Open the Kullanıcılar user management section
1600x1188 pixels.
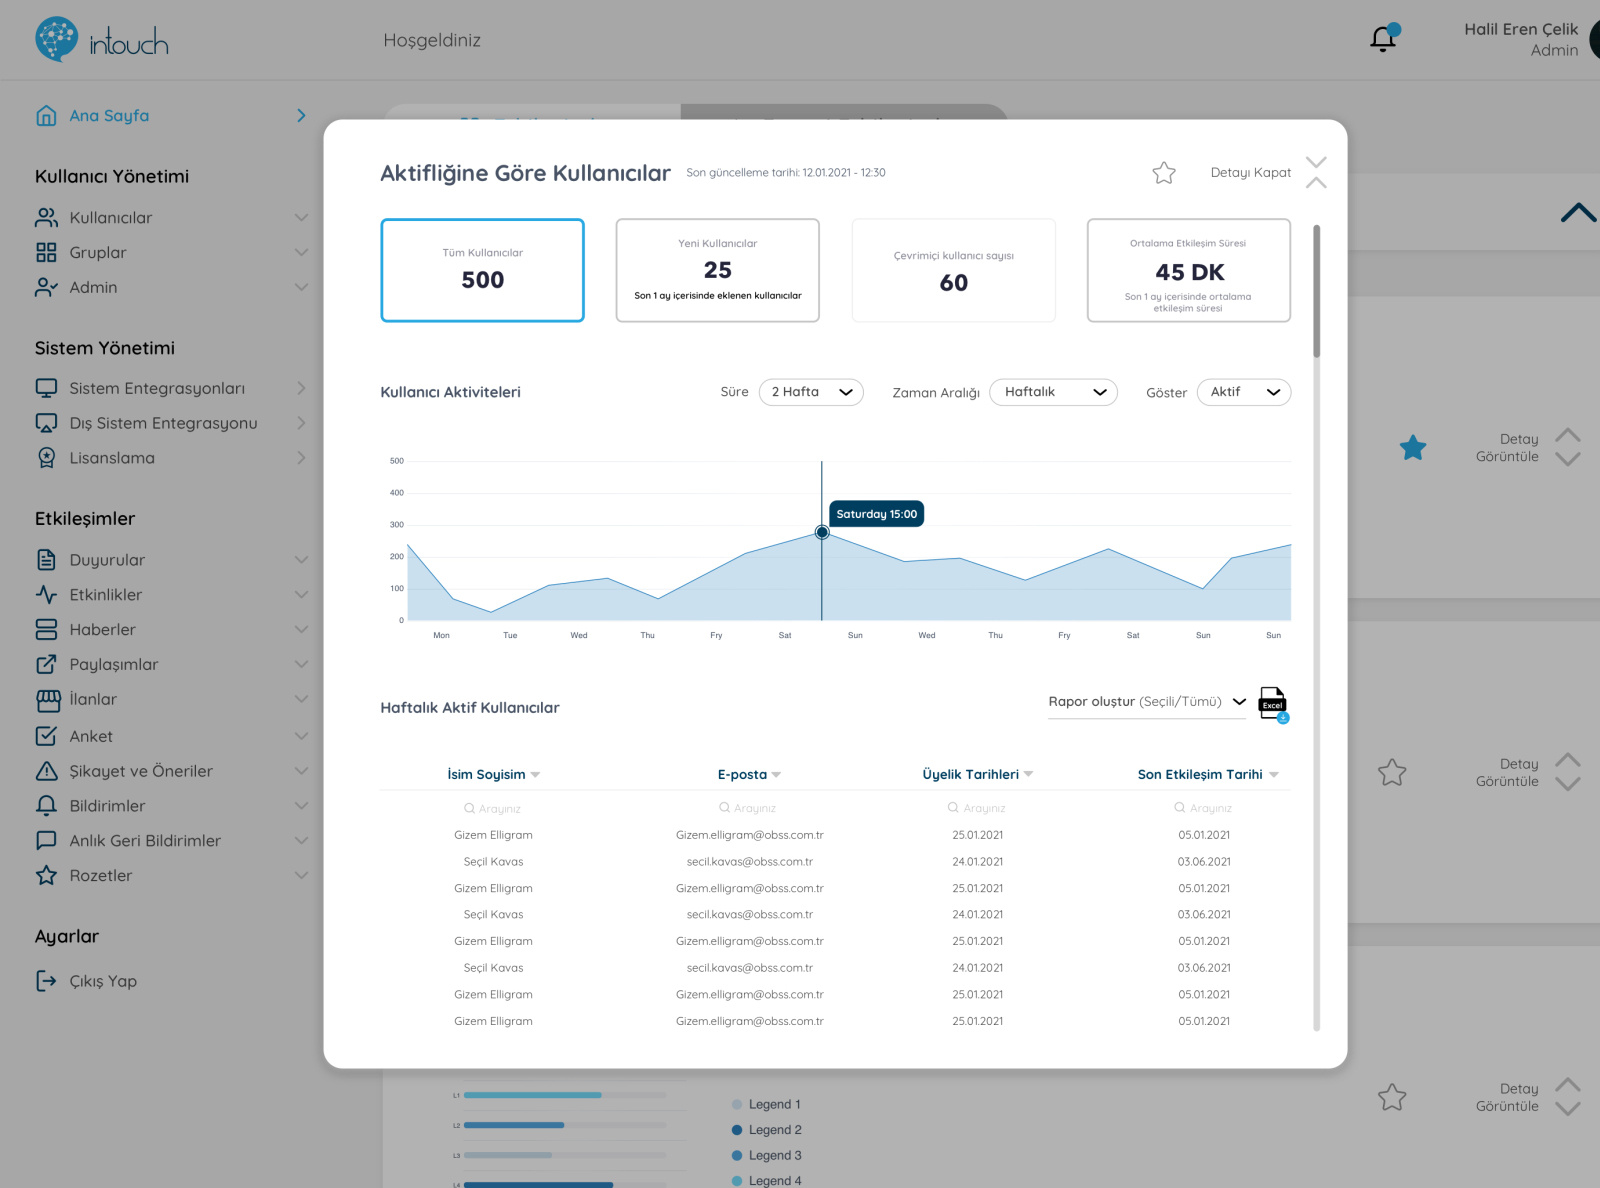[111, 217]
